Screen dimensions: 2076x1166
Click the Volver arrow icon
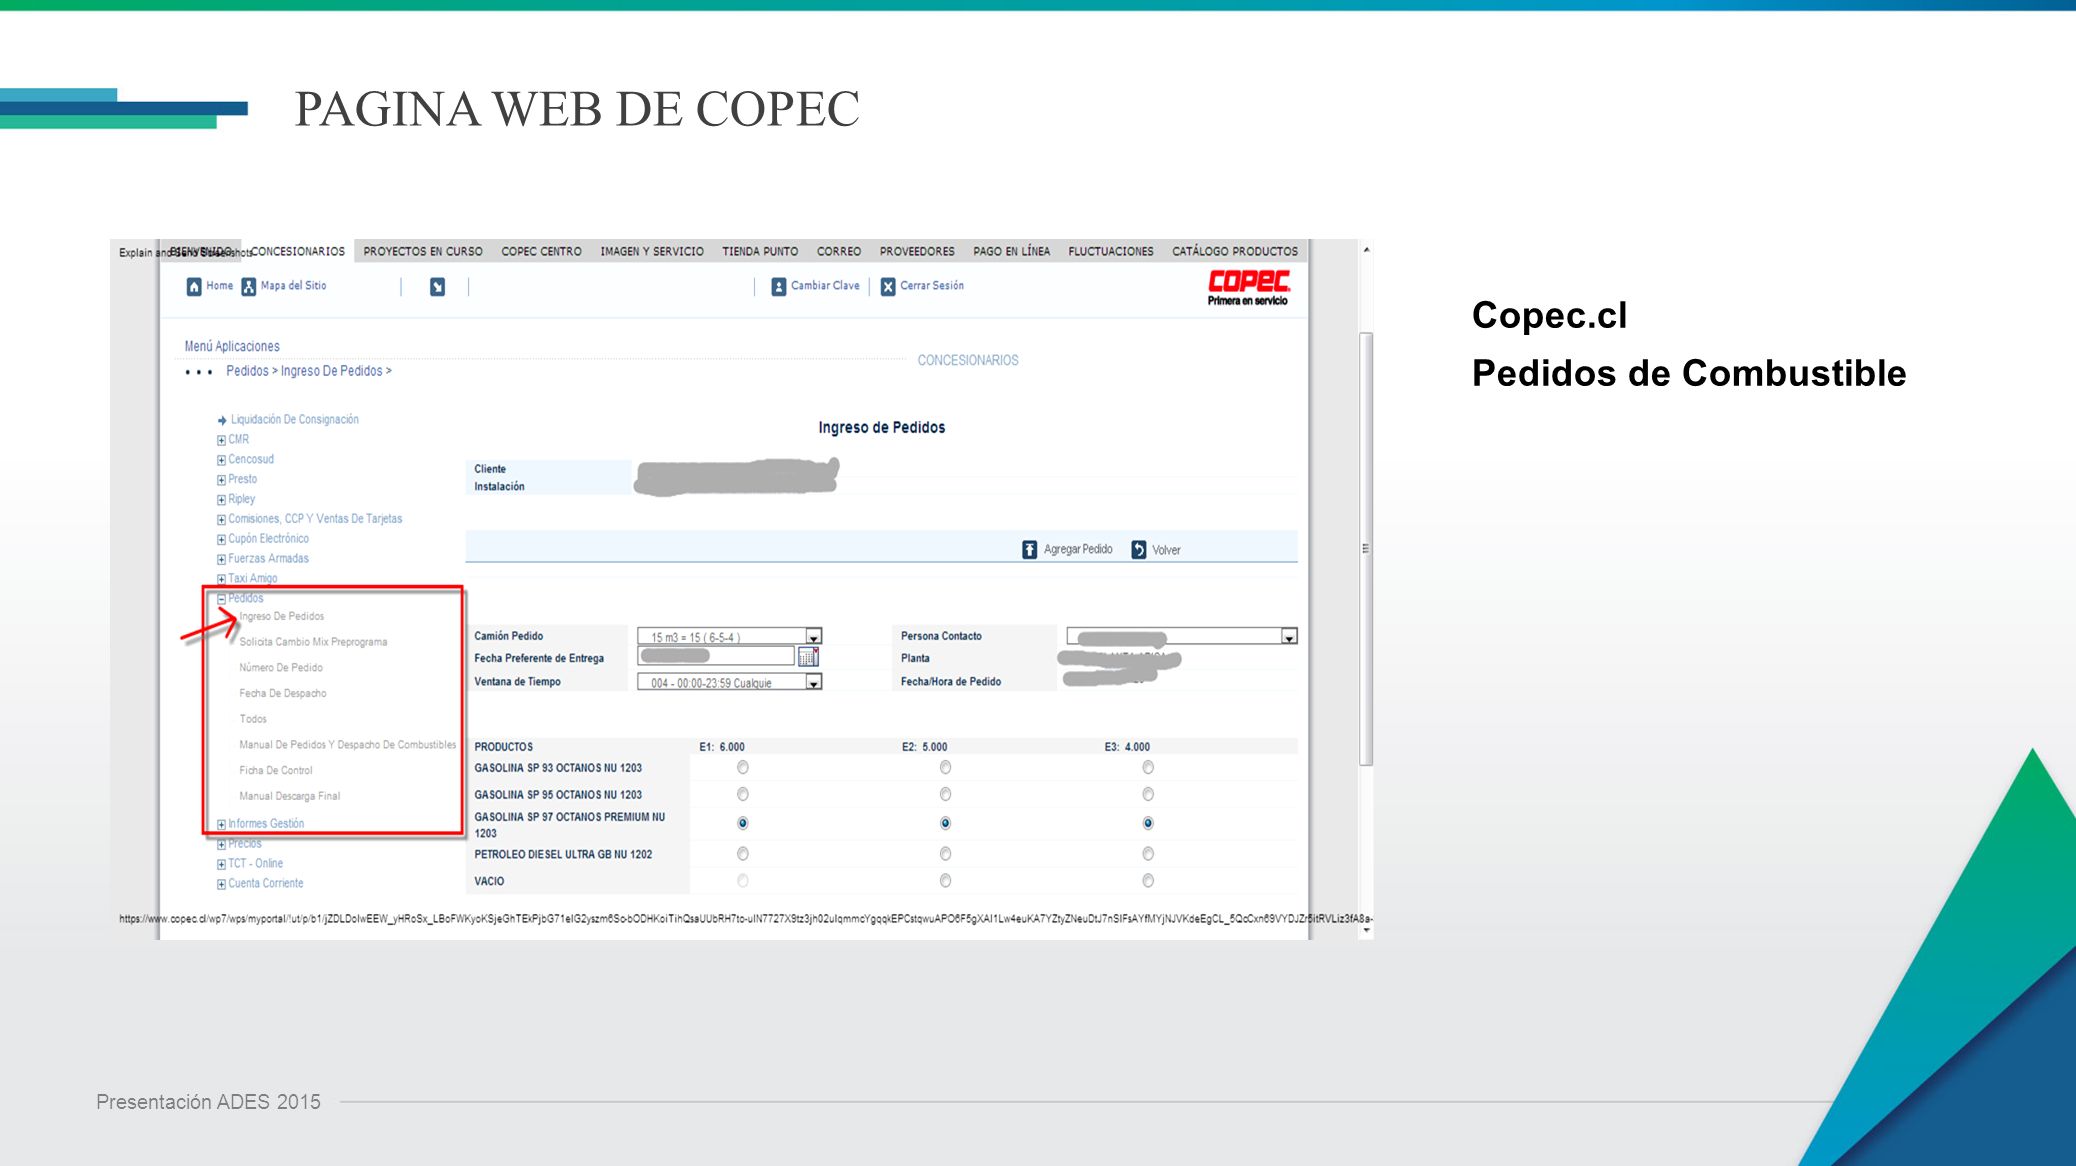click(1139, 550)
